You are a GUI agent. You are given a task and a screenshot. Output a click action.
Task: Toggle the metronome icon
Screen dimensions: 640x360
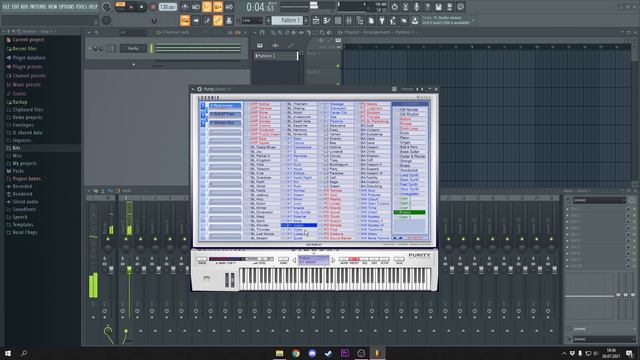[x=184, y=7]
